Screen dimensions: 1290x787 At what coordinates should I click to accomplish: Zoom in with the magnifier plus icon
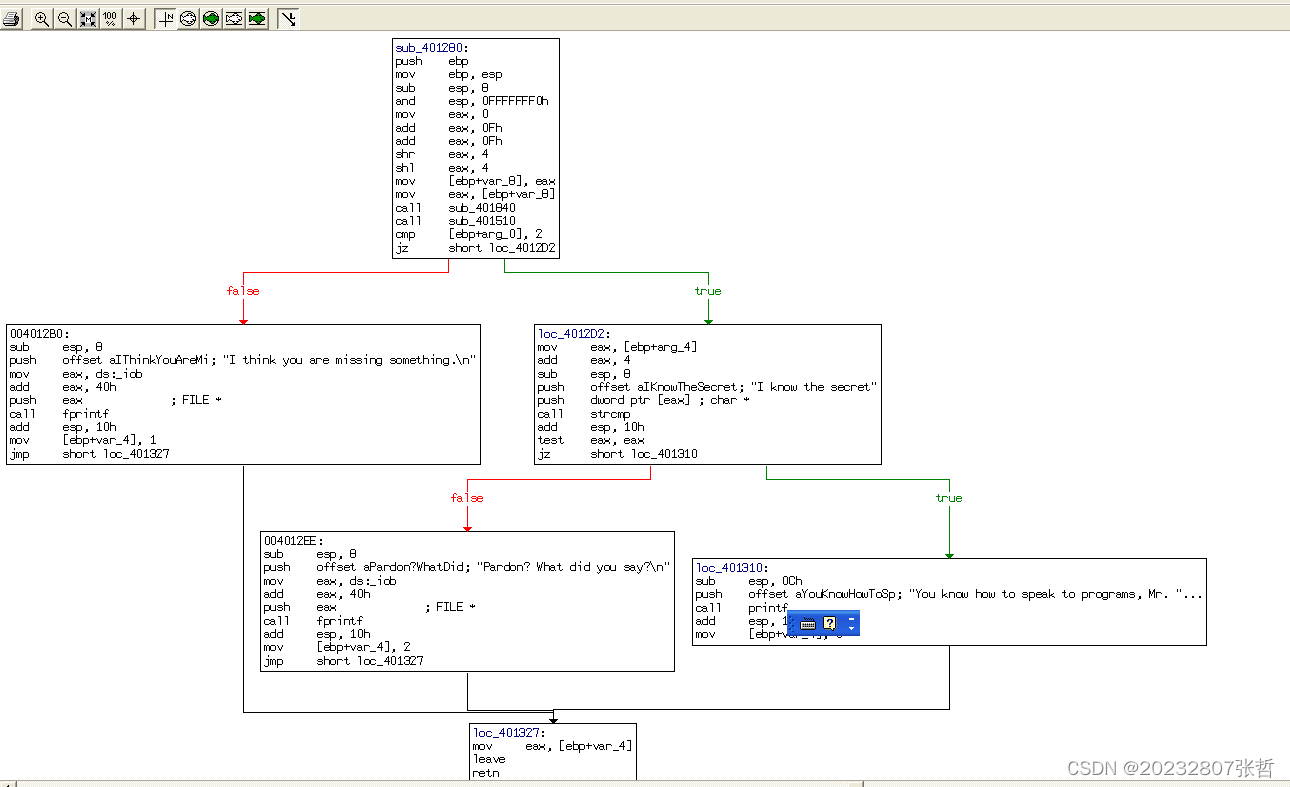pyautogui.click(x=42, y=19)
